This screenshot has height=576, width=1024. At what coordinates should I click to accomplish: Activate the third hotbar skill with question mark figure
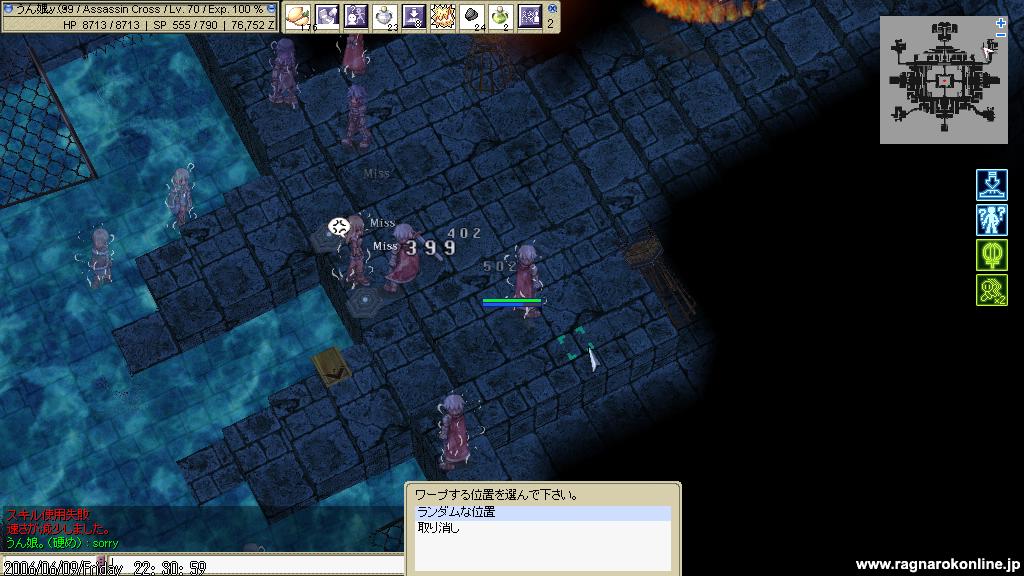[355, 16]
